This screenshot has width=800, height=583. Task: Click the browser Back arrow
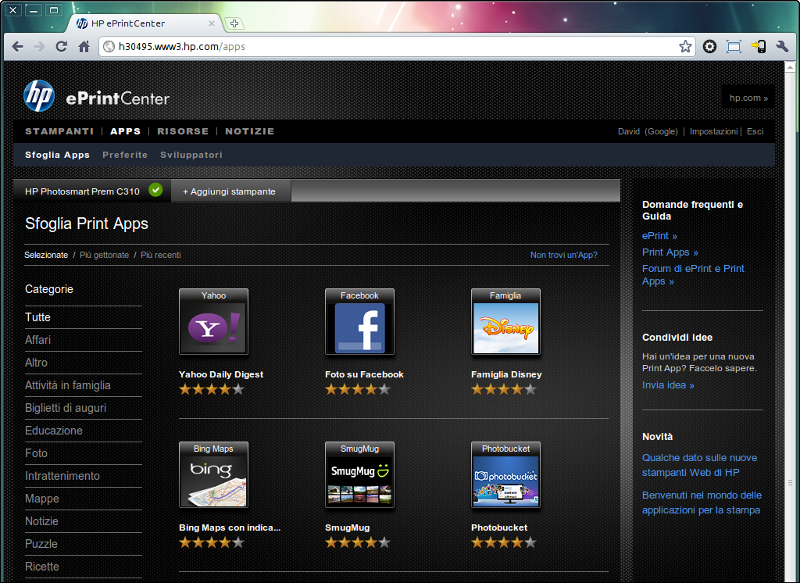(x=17, y=46)
